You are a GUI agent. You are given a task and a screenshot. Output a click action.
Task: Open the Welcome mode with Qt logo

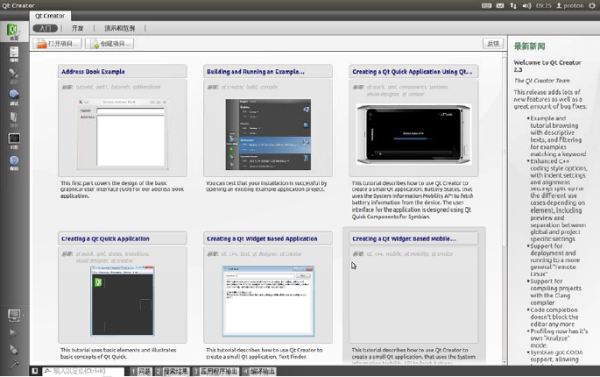[14, 31]
